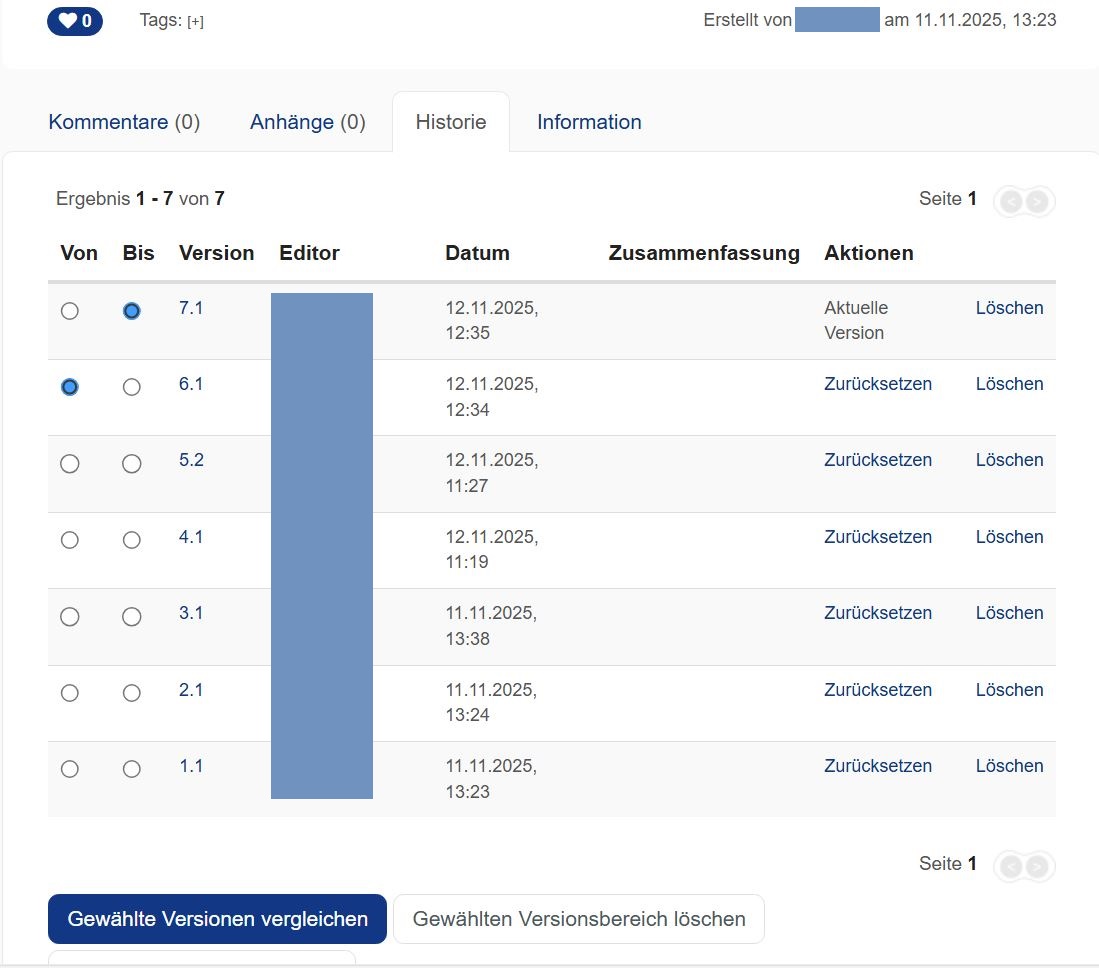Open the Kommentare tab
This screenshot has width=1099, height=968.
[x=124, y=122]
